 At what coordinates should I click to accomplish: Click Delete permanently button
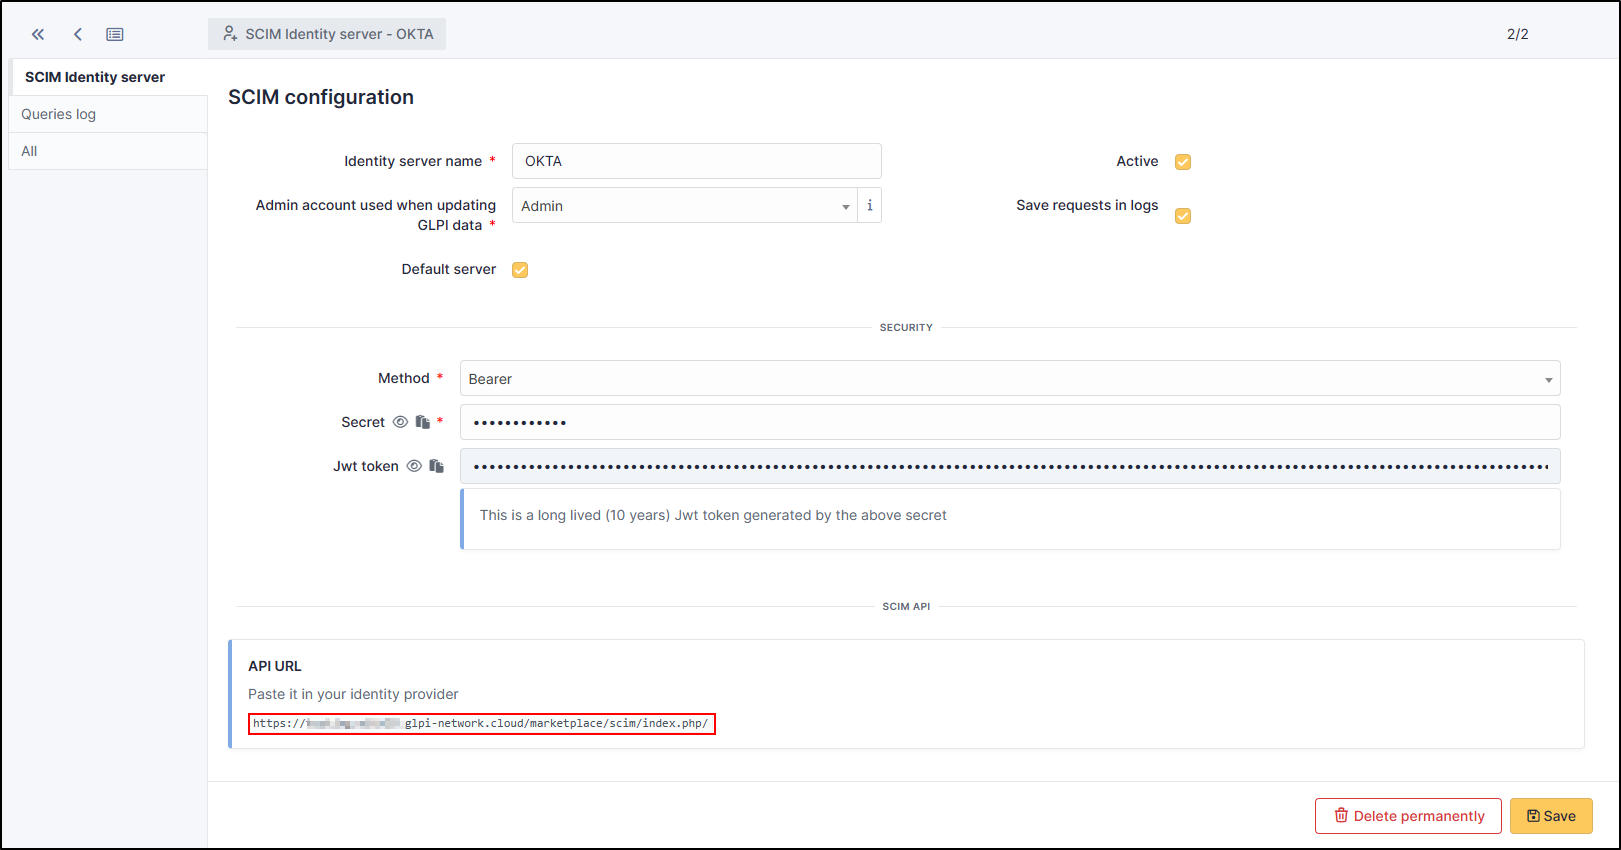tap(1407, 816)
